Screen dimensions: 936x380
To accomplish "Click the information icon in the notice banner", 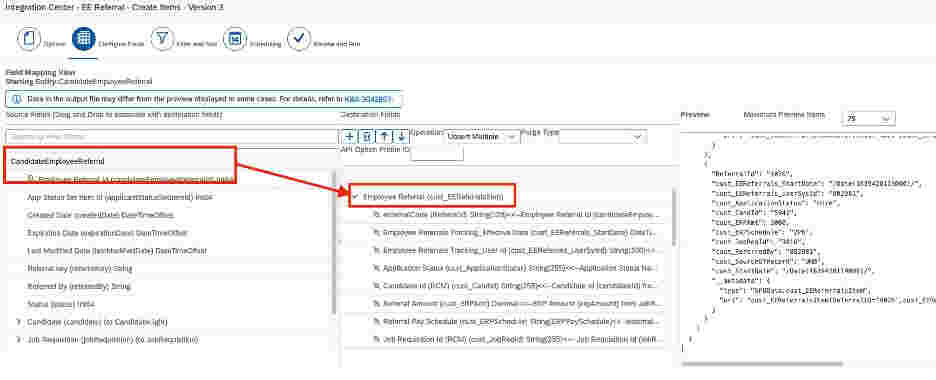I will tap(17, 99).
